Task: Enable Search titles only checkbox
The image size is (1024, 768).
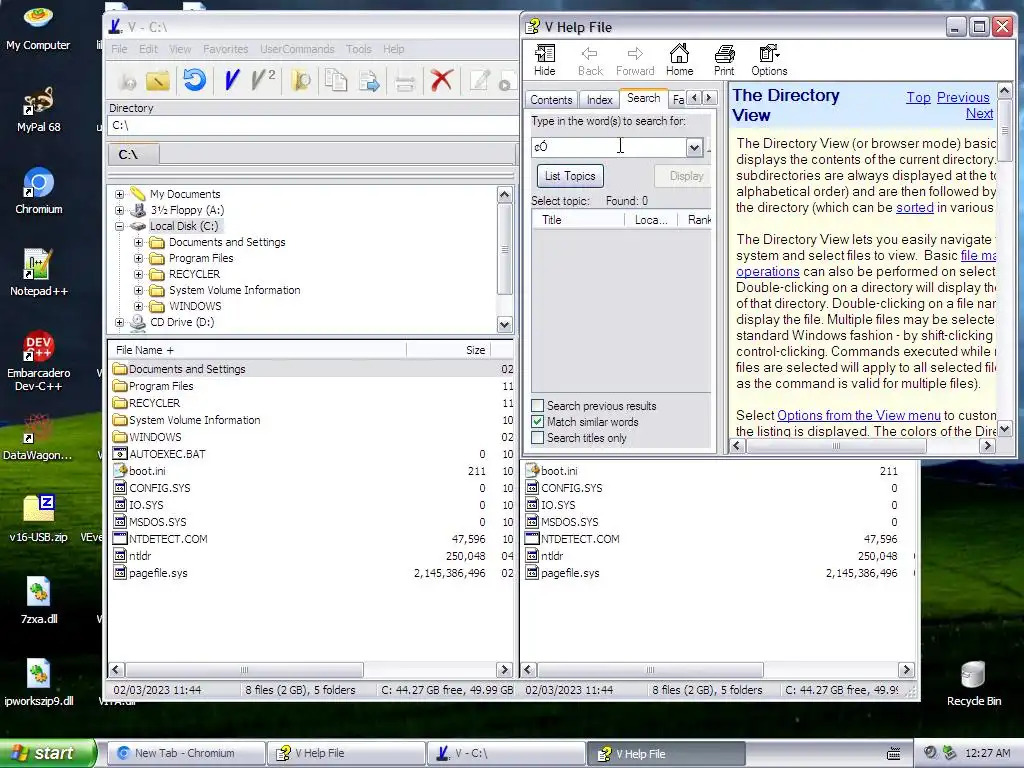Action: tap(537, 438)
